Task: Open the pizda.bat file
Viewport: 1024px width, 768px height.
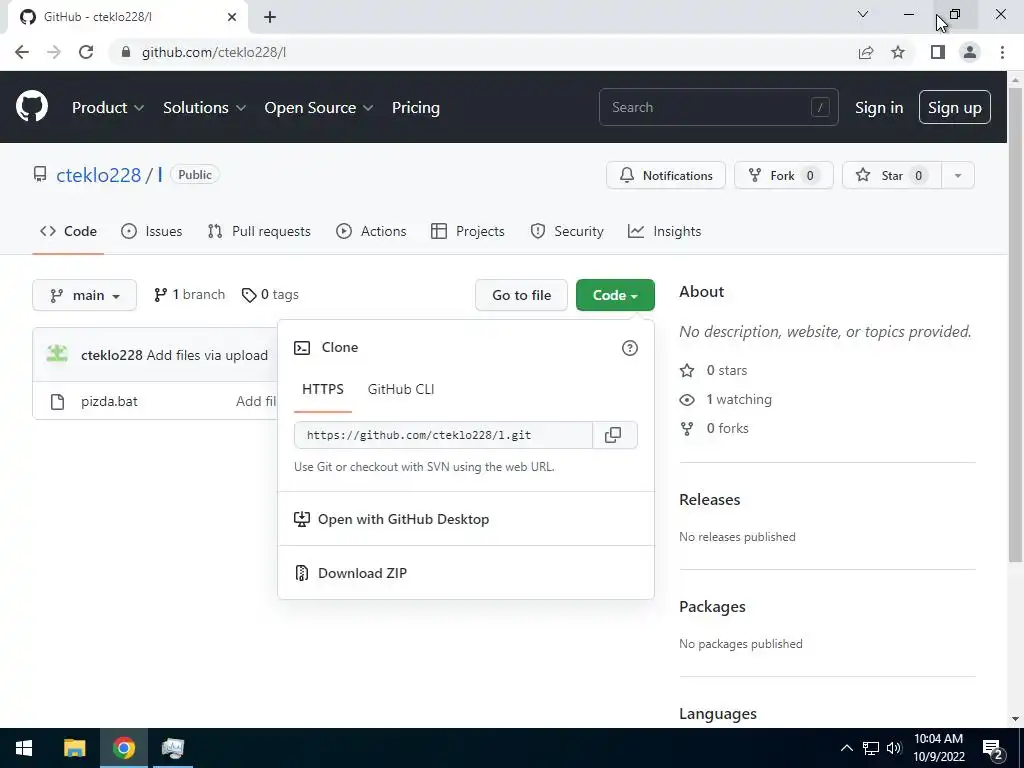Action: 109,402
